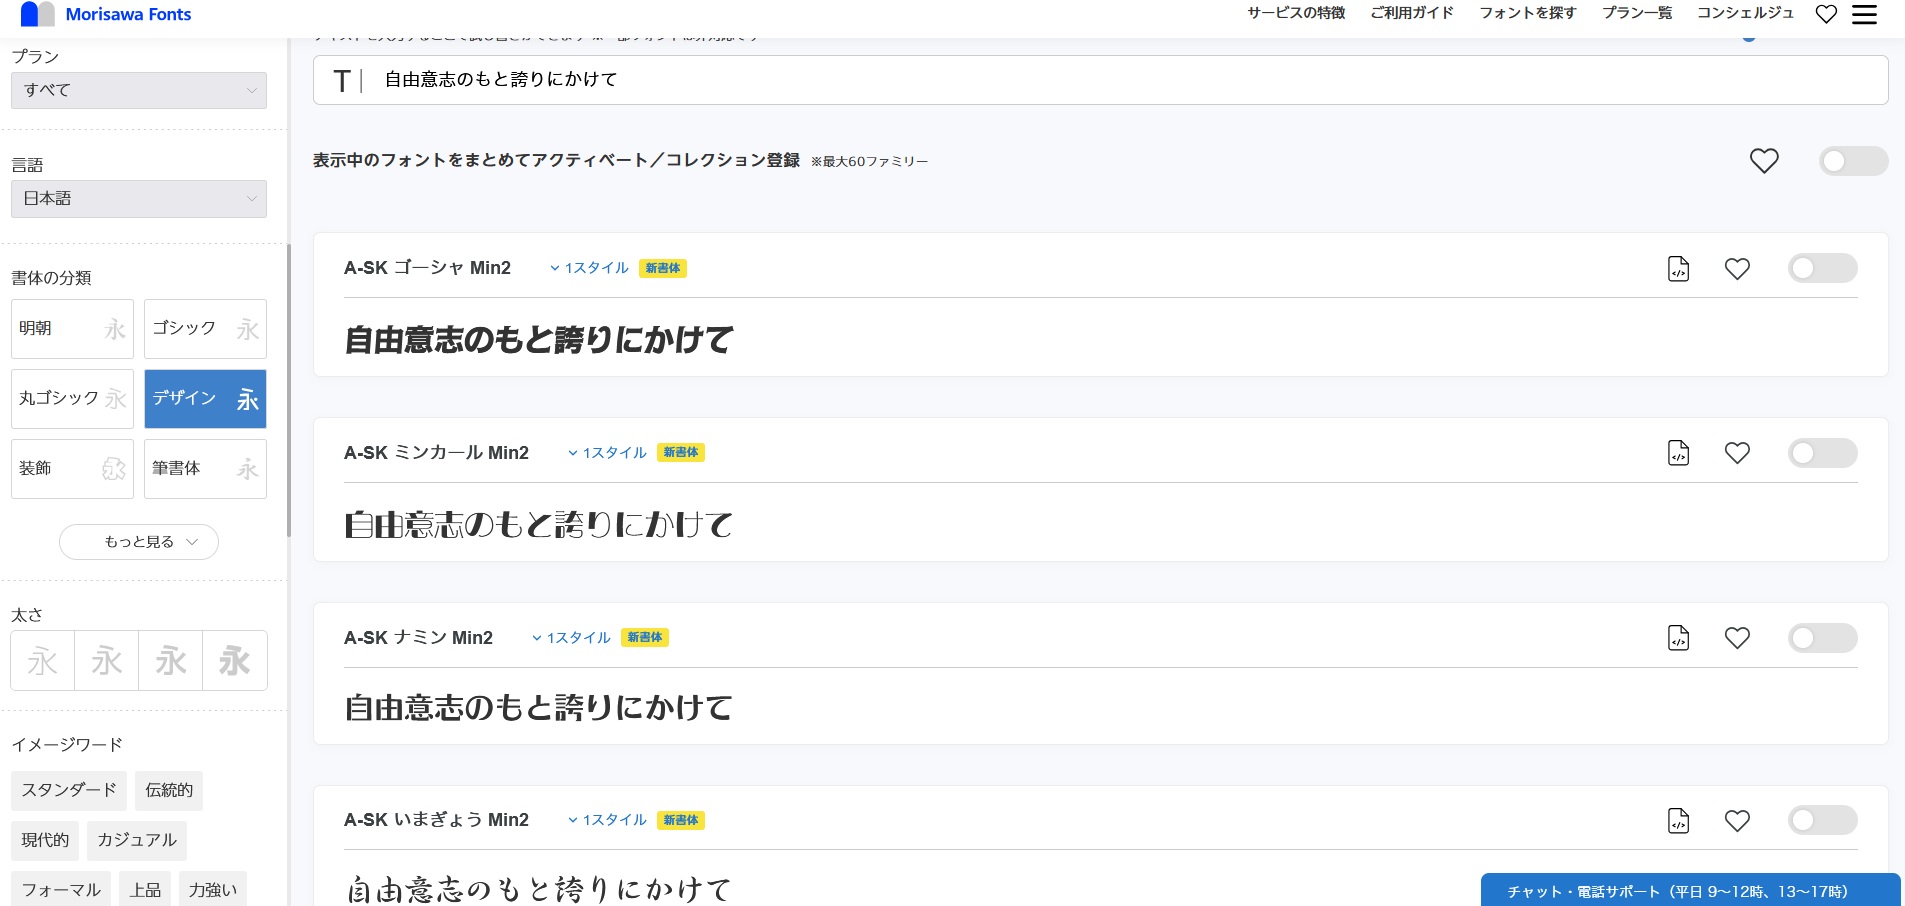Open web font code icon for A-SK ミンカール Min2
The width and height of the screenshot is (1905, 906).
1679,453
